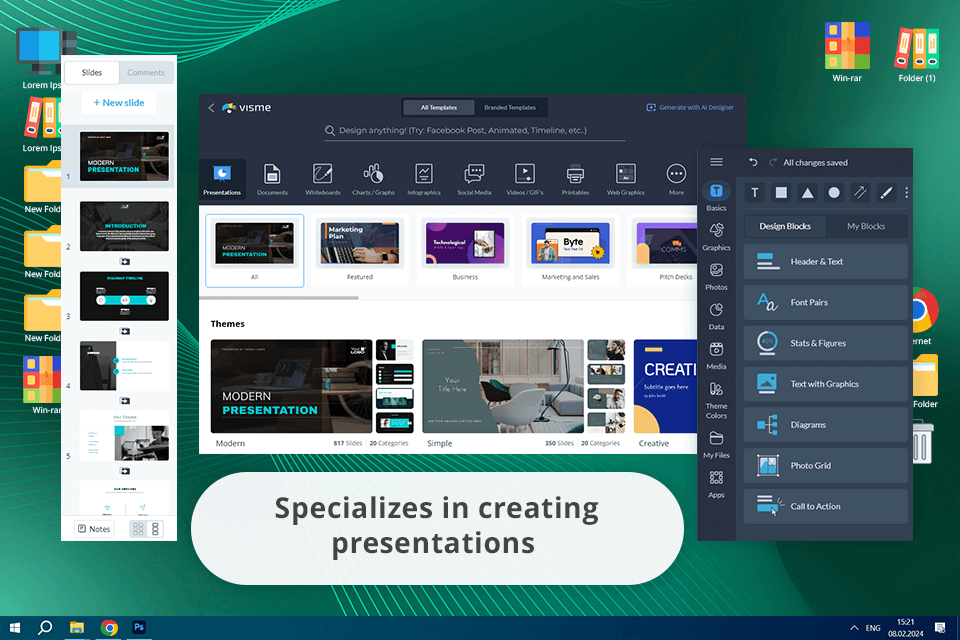Select the square shape tool
This screenshot has width=960, height=640.
tap(781, 193)
